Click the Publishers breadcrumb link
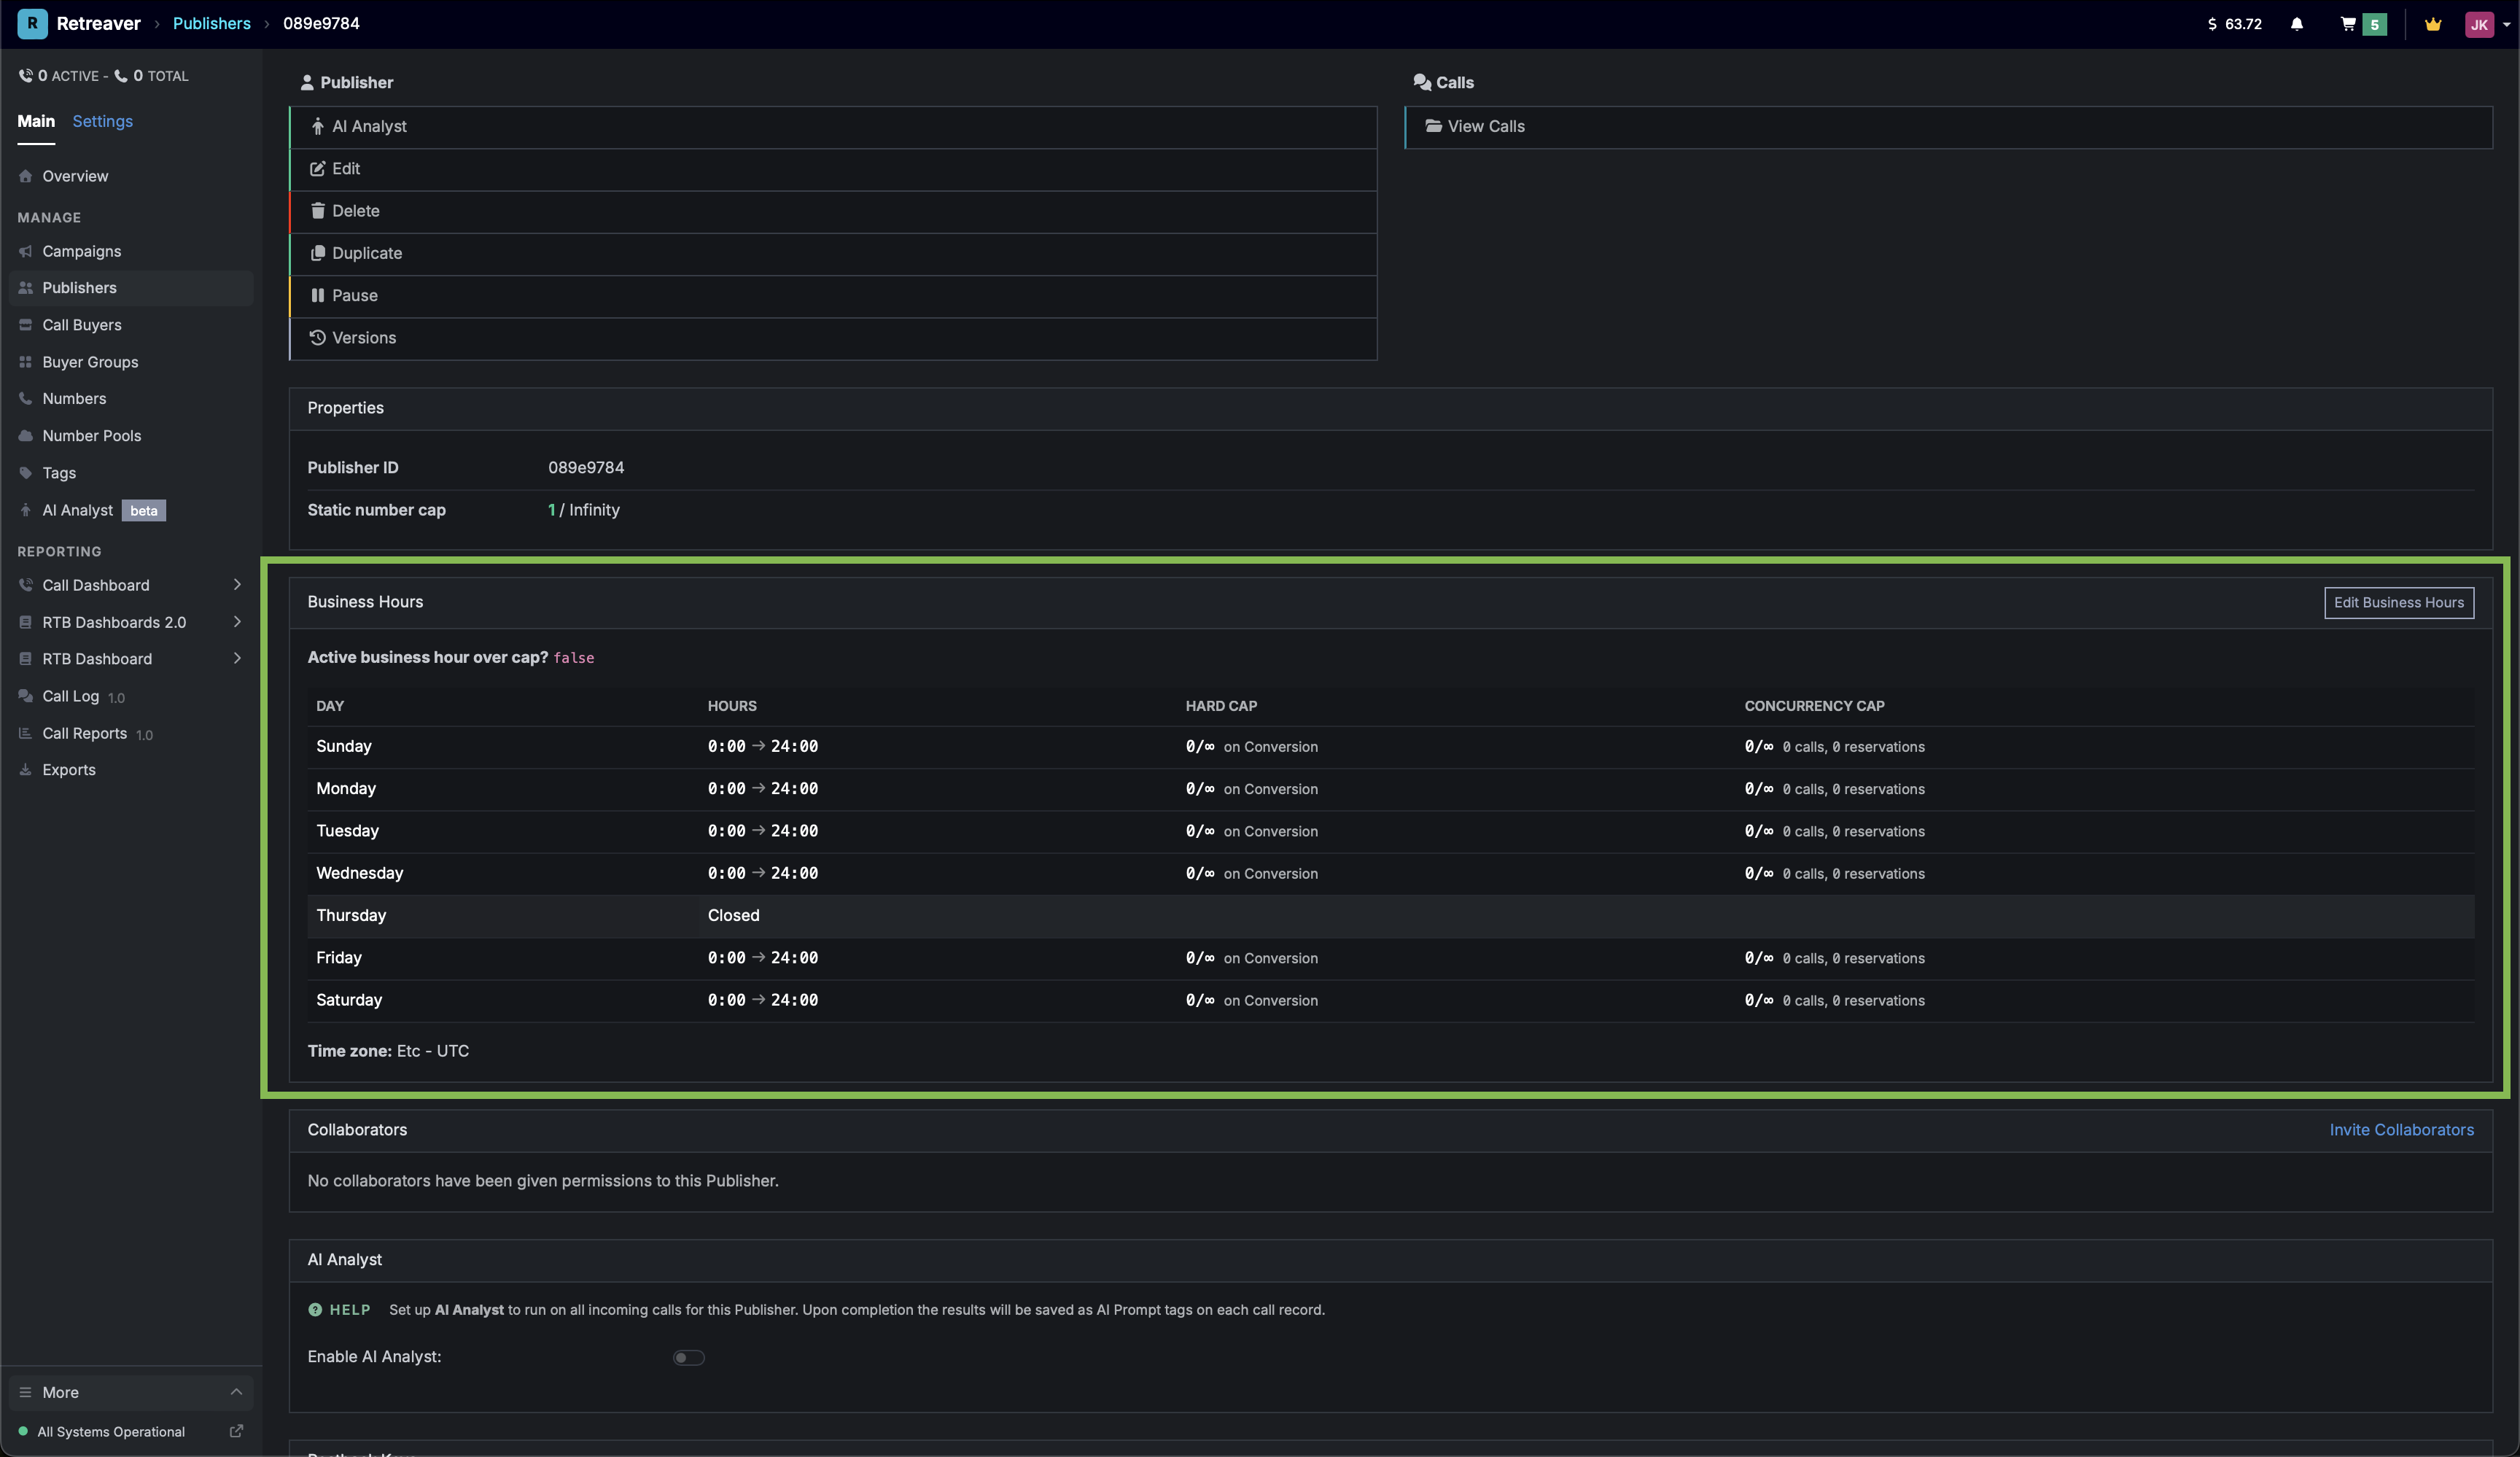Image resolution: width=2520 pixels, height=1457 pixels. [212, 24]
